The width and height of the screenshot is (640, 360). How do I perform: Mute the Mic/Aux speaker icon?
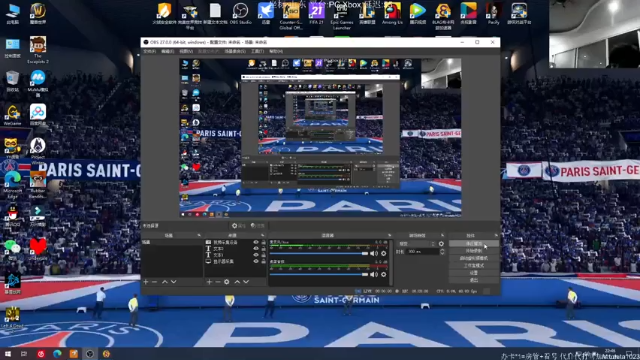pos(374,253)
